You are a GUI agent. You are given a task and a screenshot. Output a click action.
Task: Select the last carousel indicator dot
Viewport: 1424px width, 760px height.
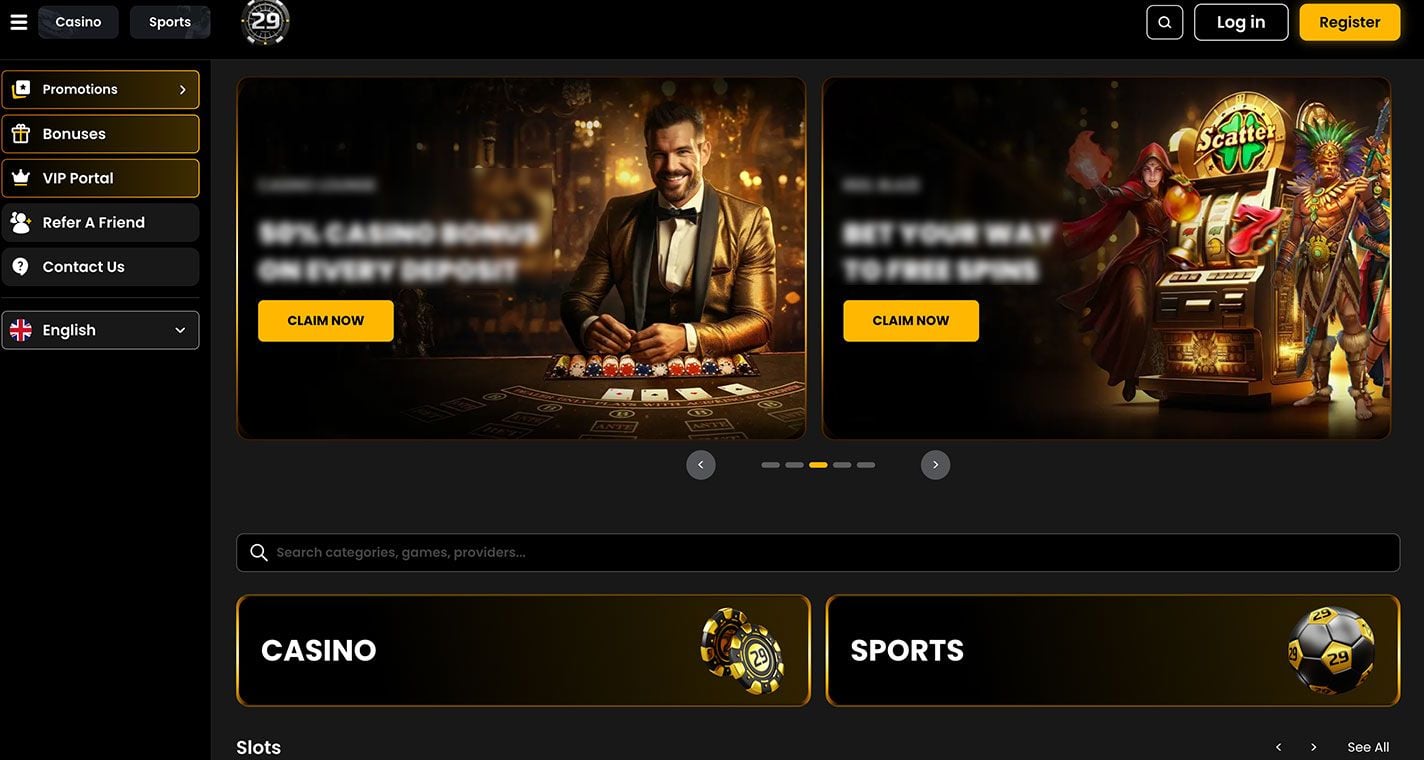[x=866, y=465]
